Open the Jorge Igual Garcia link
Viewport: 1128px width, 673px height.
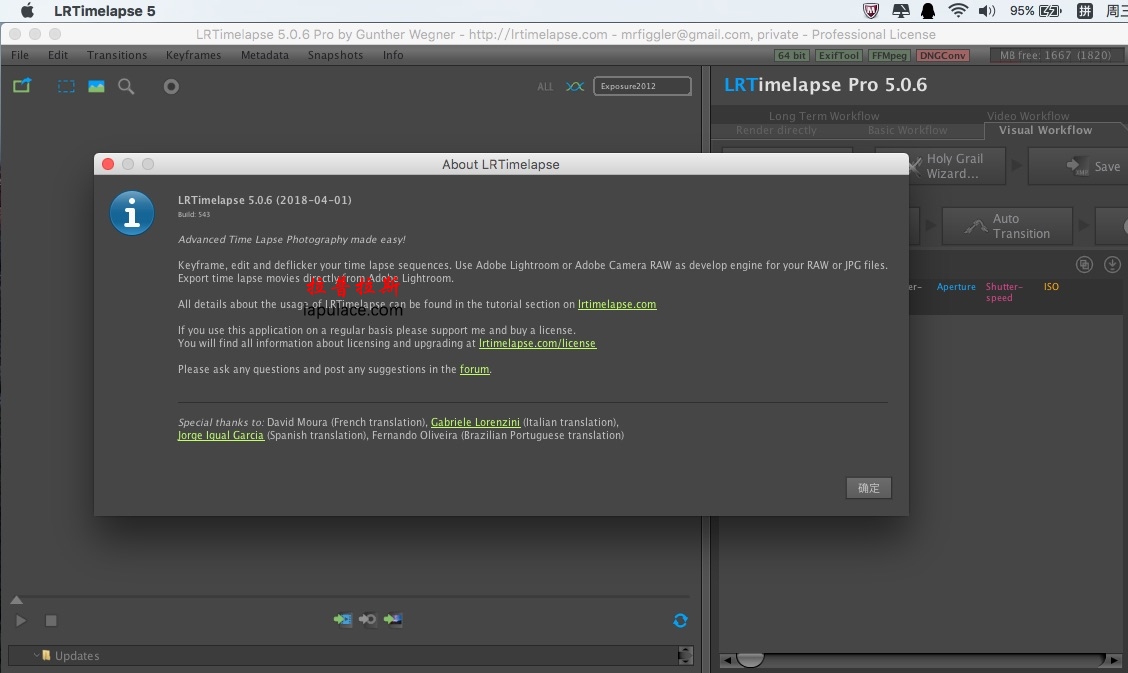tap(221, 435)
